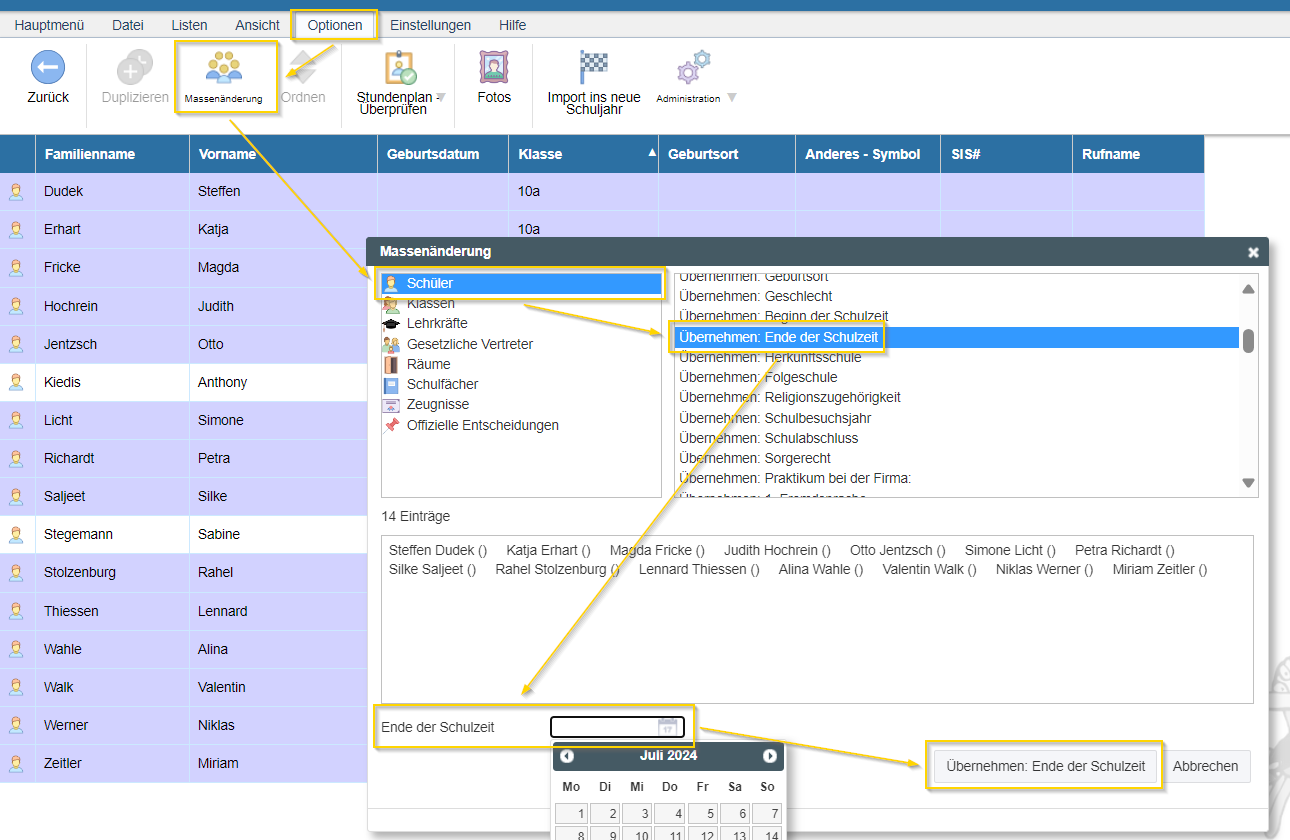Select Offizielle Entscheidungen in the list

483,425
